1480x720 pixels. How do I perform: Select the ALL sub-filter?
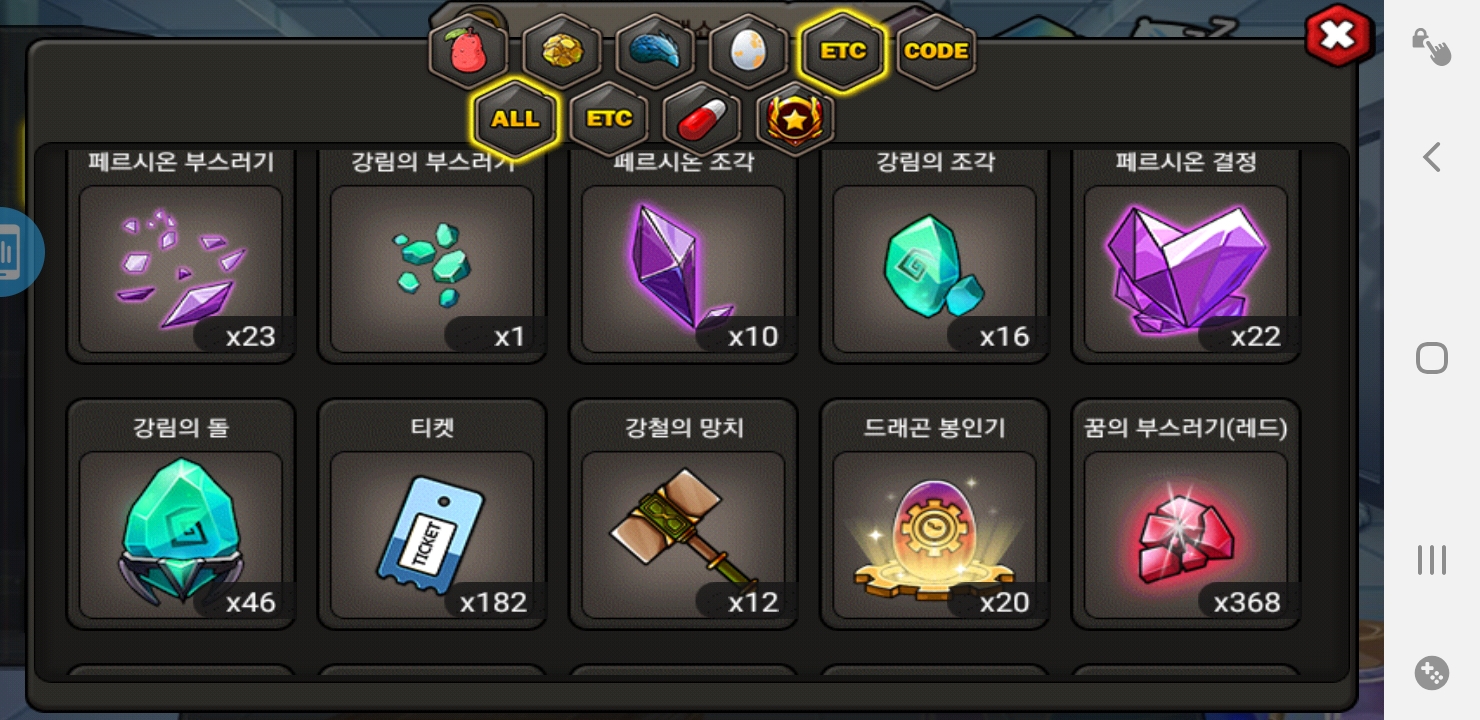[515, 119]
